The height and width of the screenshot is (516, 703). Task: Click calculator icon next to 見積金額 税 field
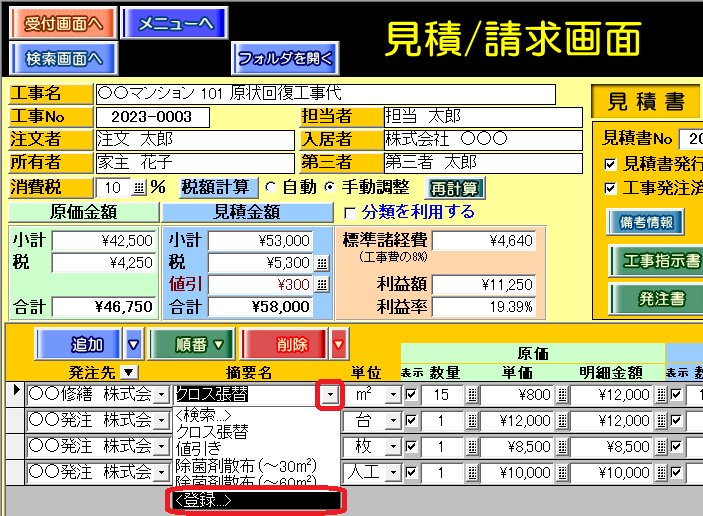point(321,262)
